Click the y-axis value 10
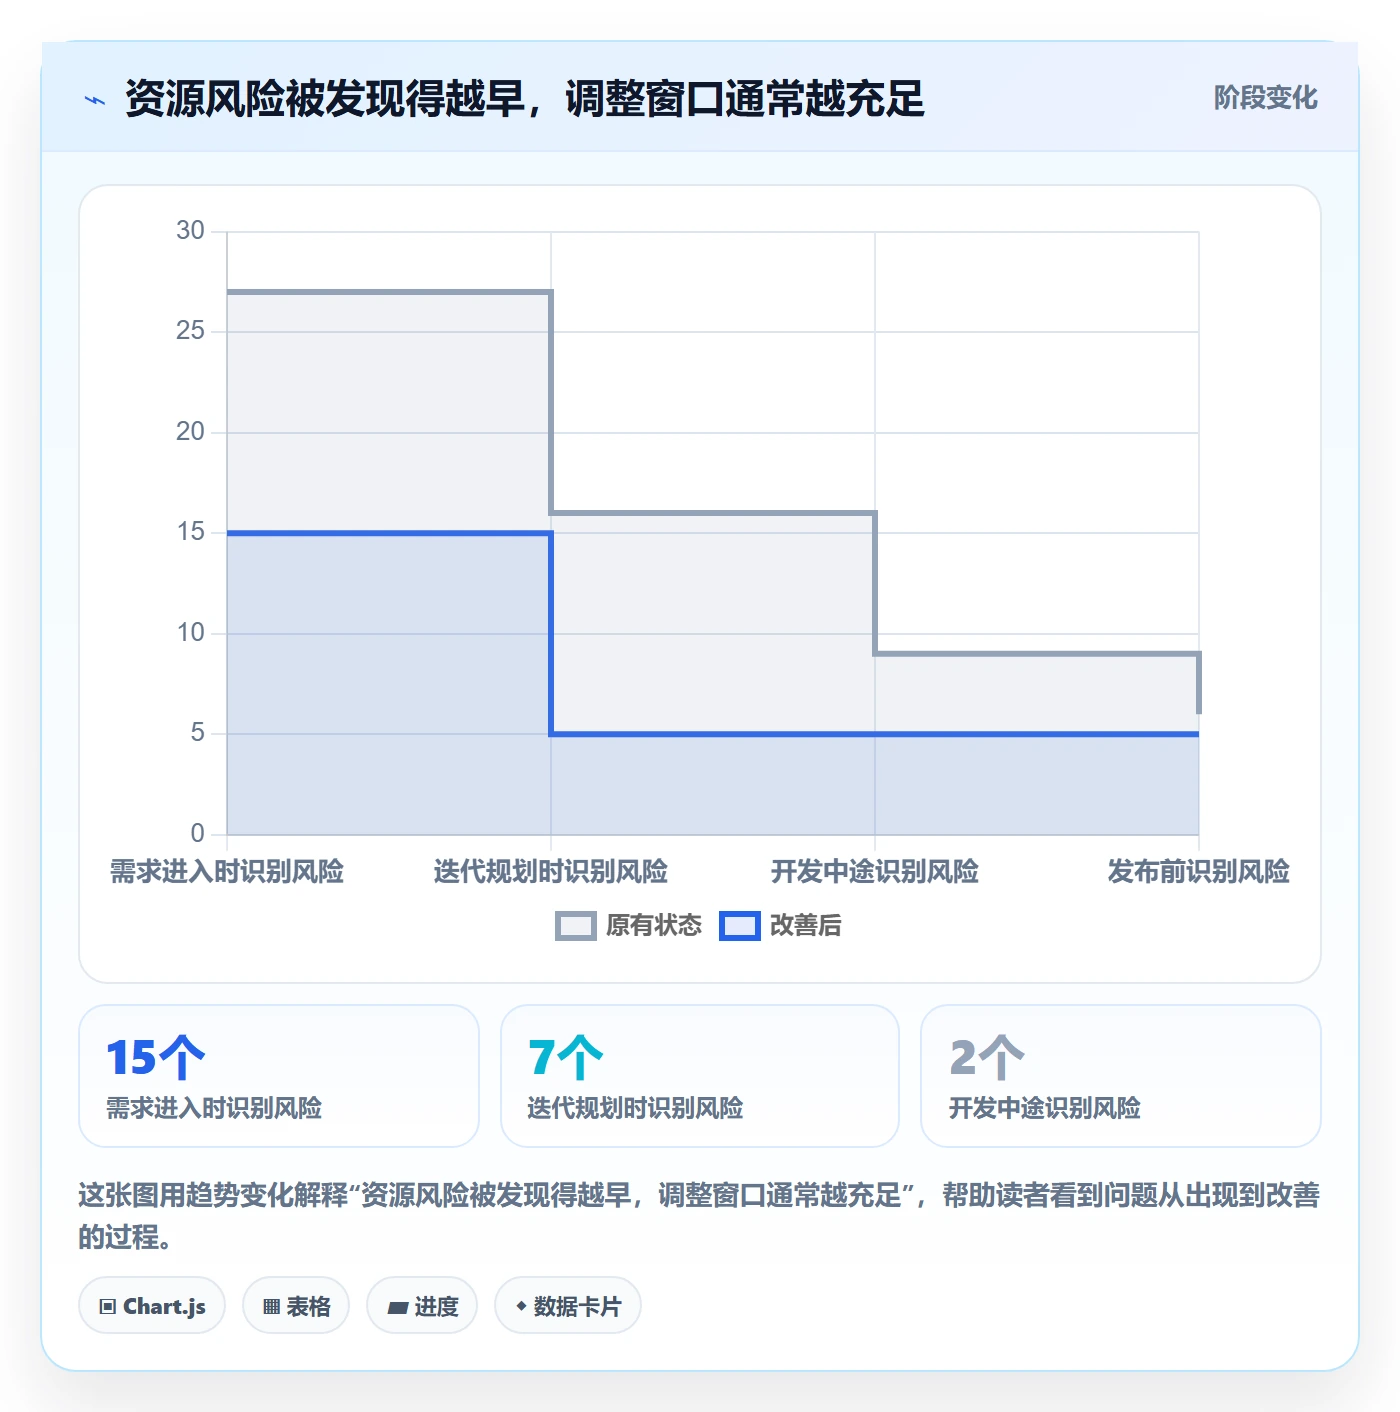 point(190,633)
